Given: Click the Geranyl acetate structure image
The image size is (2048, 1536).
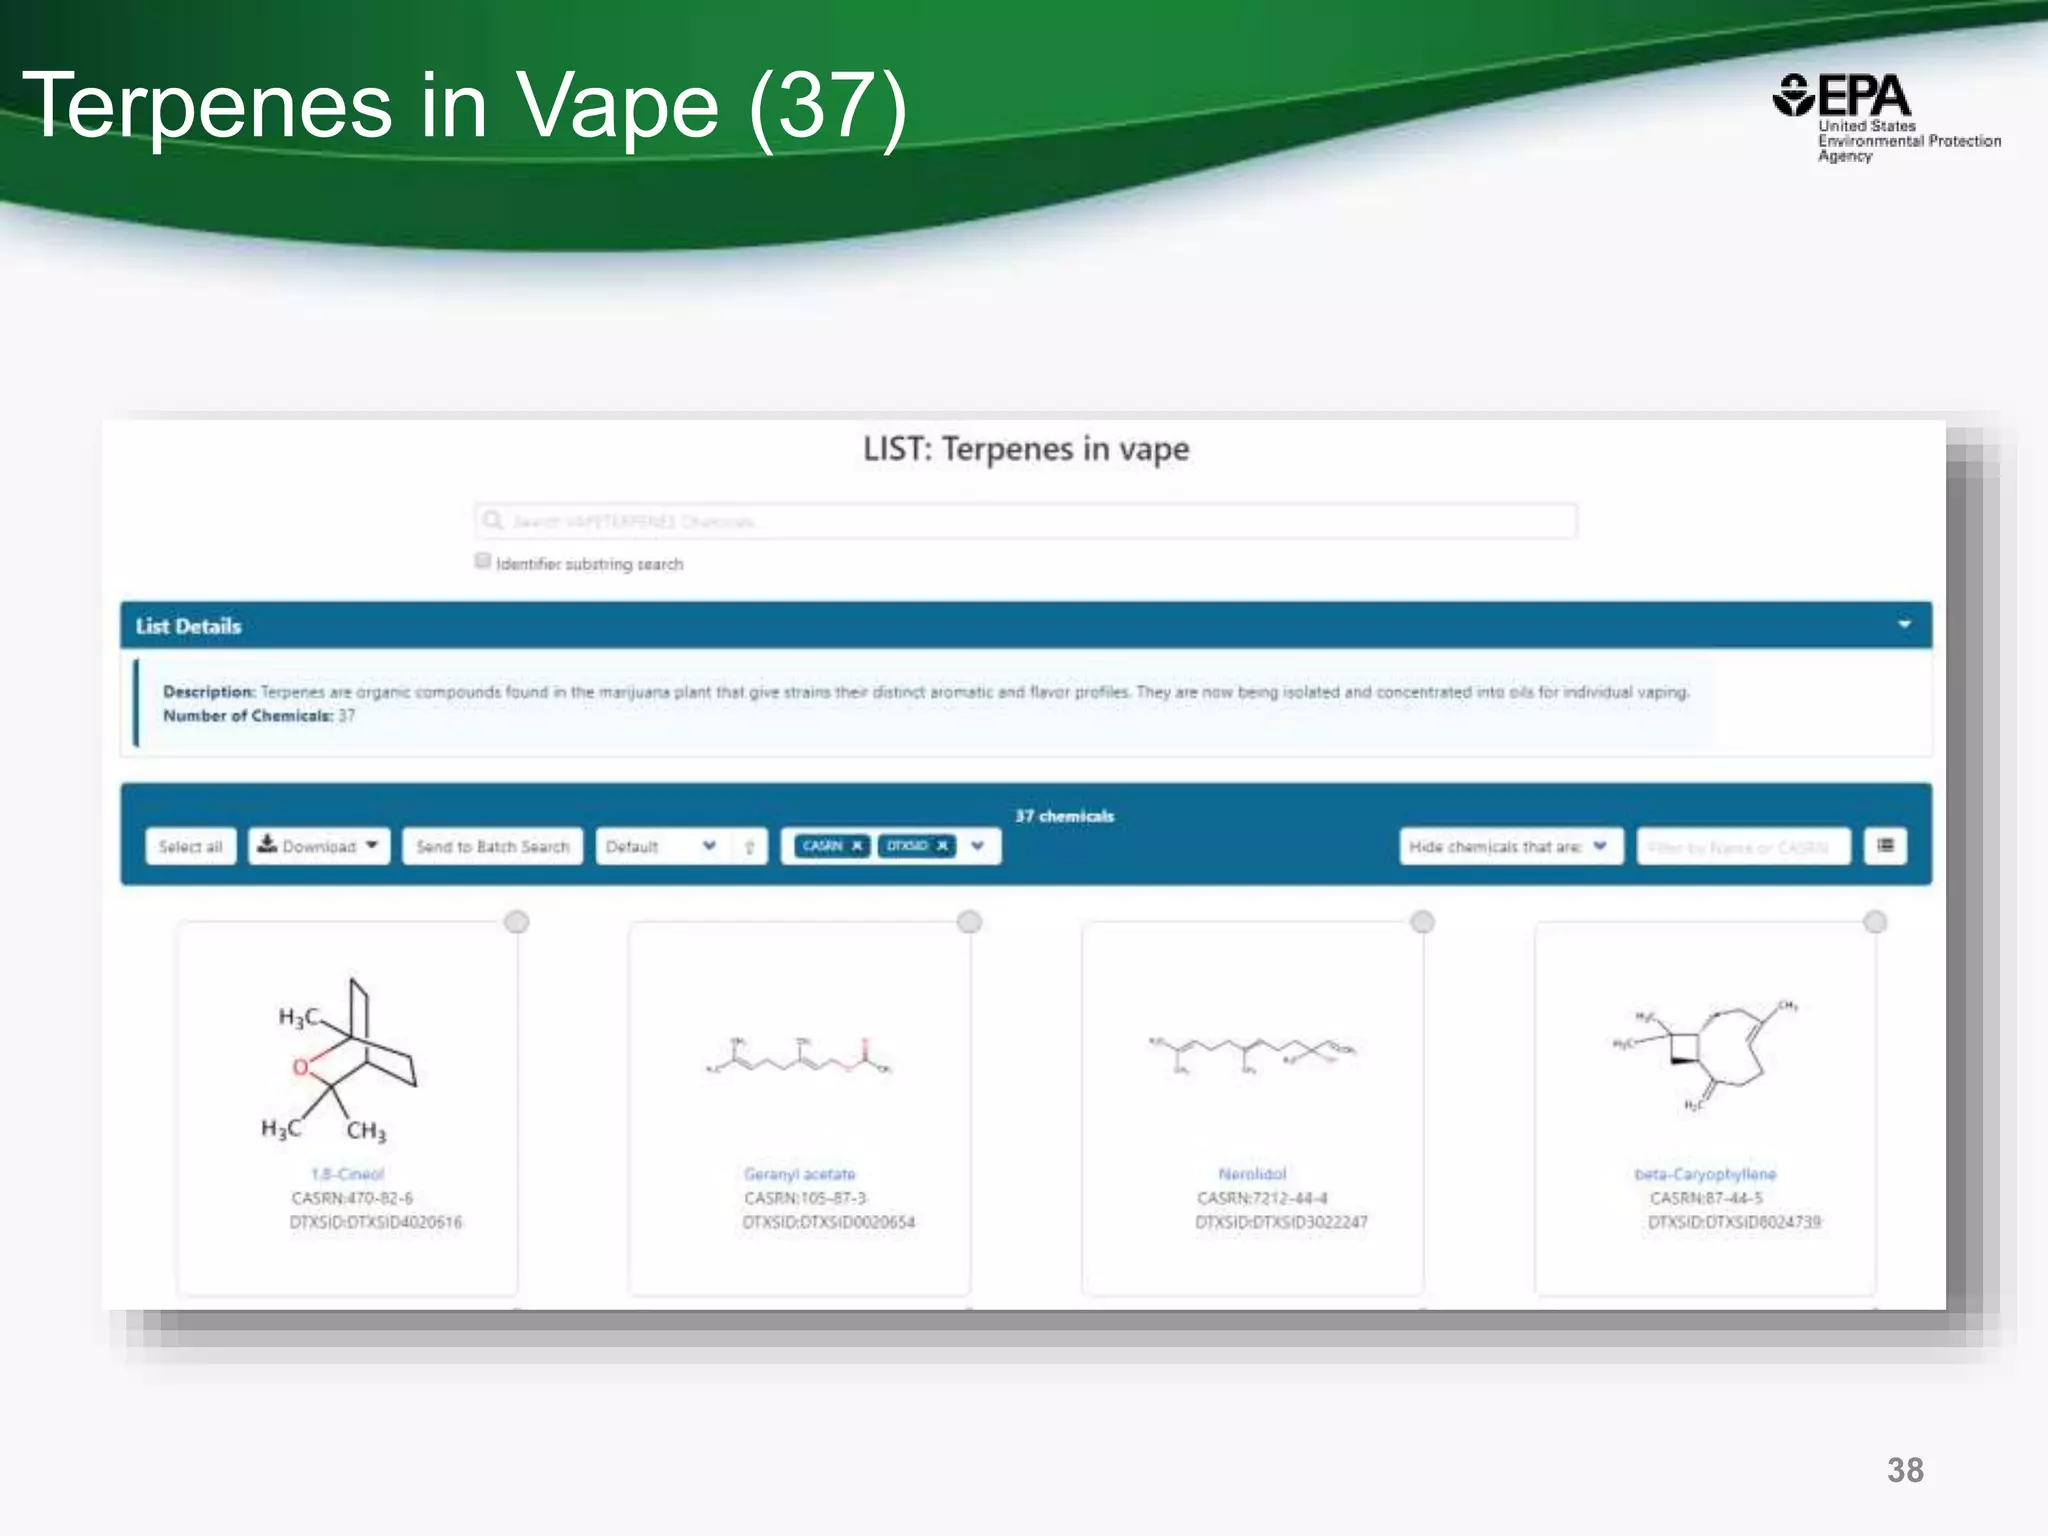Looking at the screenshot, I should point(799,1056).
